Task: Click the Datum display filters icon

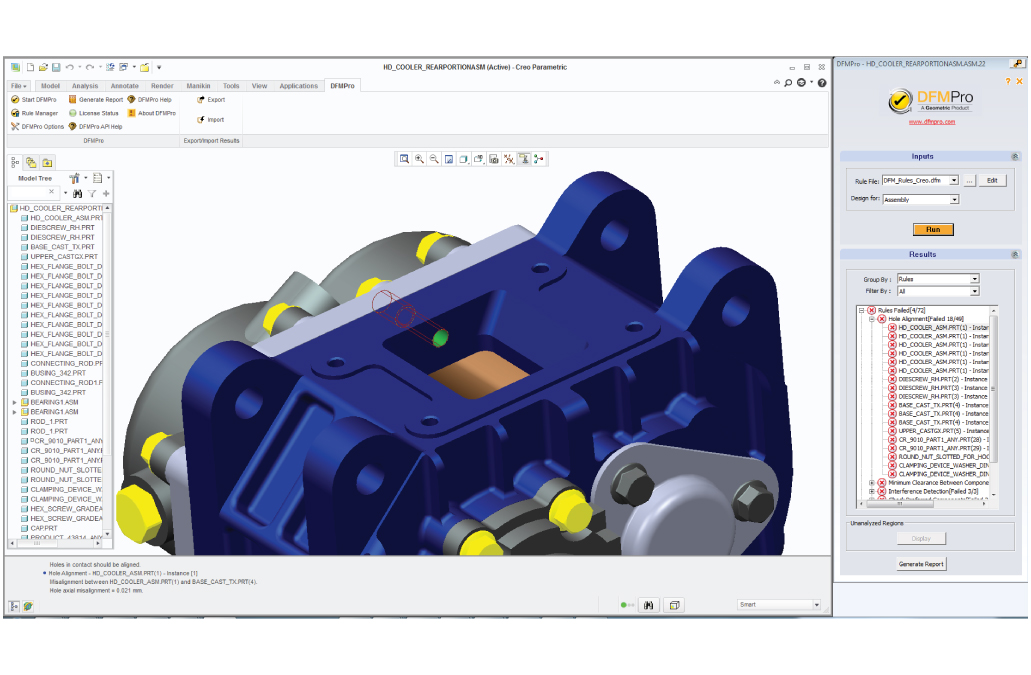Action: point(509,159)
